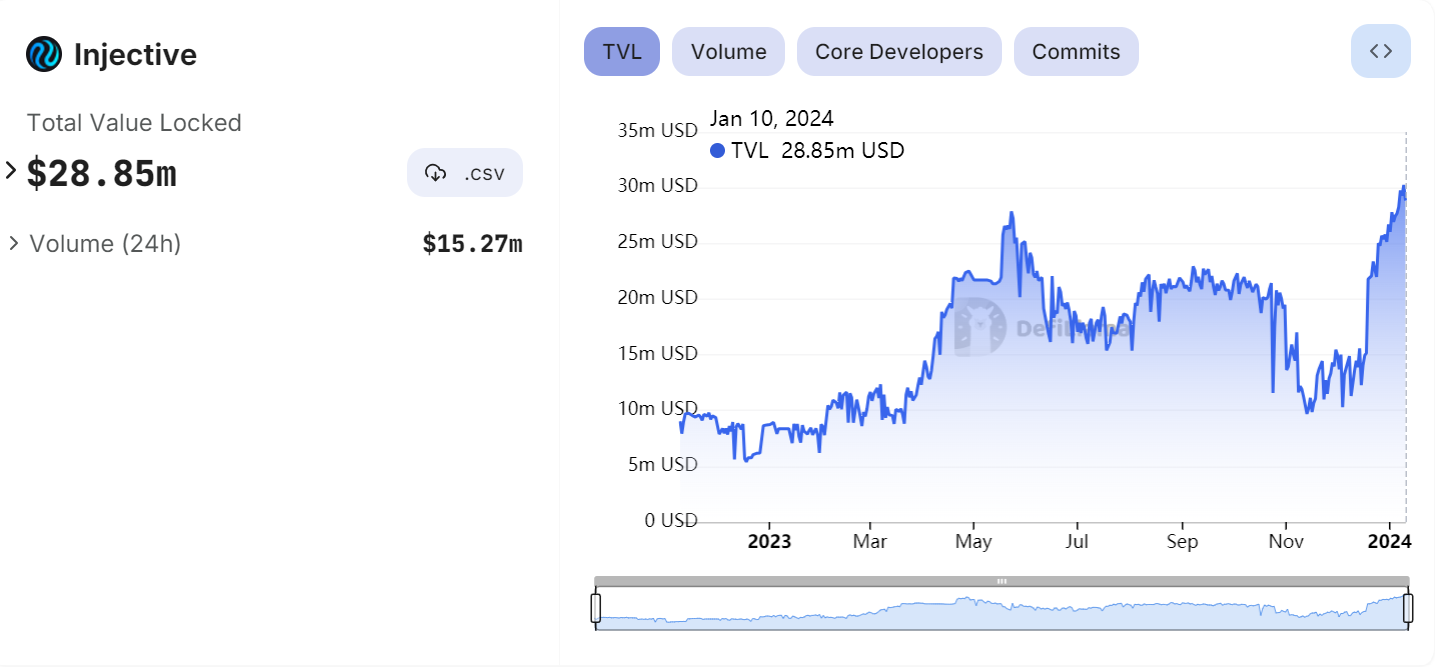Click the blue TVL legend dot
The image size is (1435, 667).
[x=716, y=151]
